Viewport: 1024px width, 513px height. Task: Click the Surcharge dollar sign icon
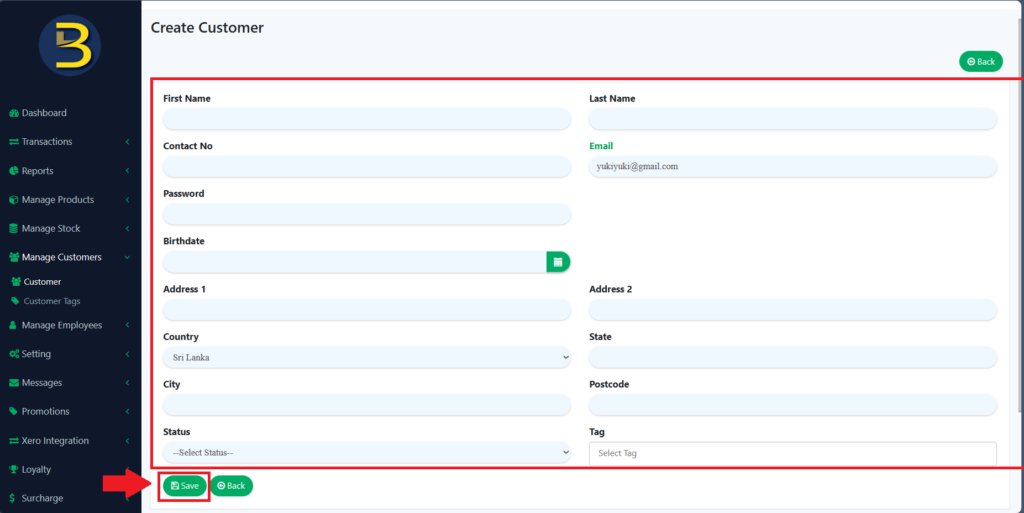(x=11, y=498)
